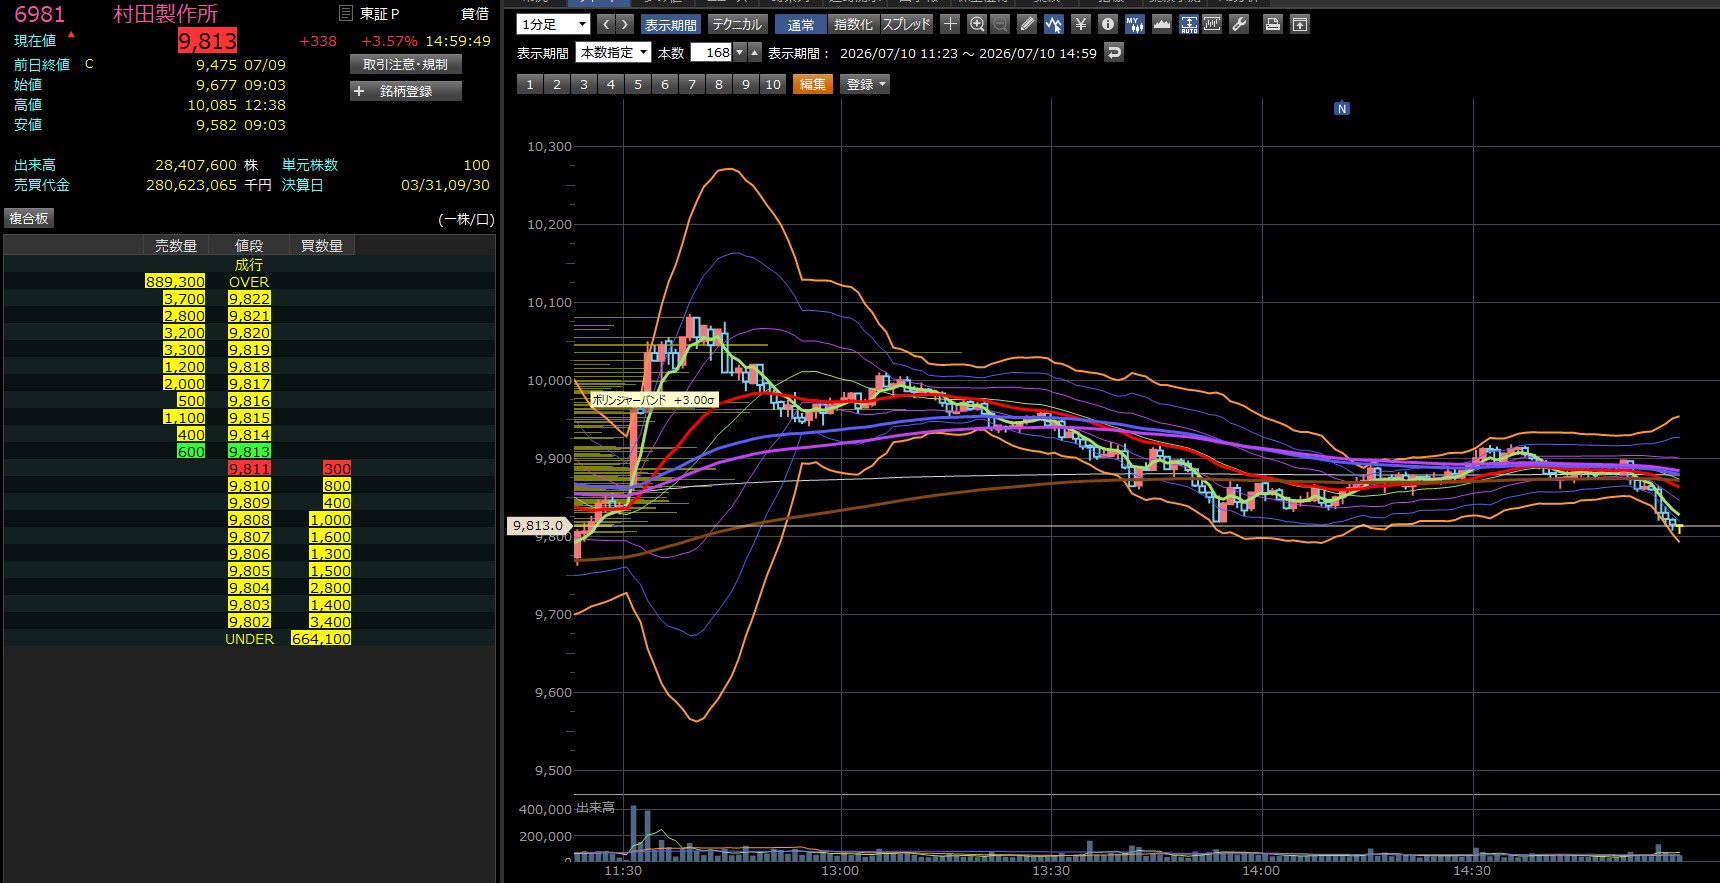Click the chart panel layout icon
Image resolution: width=1720 pixels, height=883 pixels.
coord(1212,24)
